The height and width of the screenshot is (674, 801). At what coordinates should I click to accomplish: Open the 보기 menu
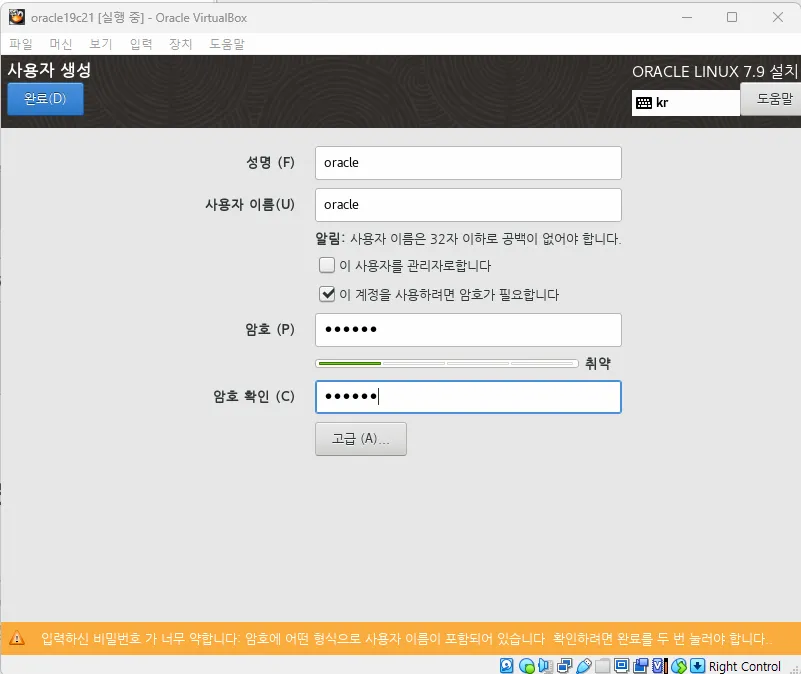click(x=101, y=44)
